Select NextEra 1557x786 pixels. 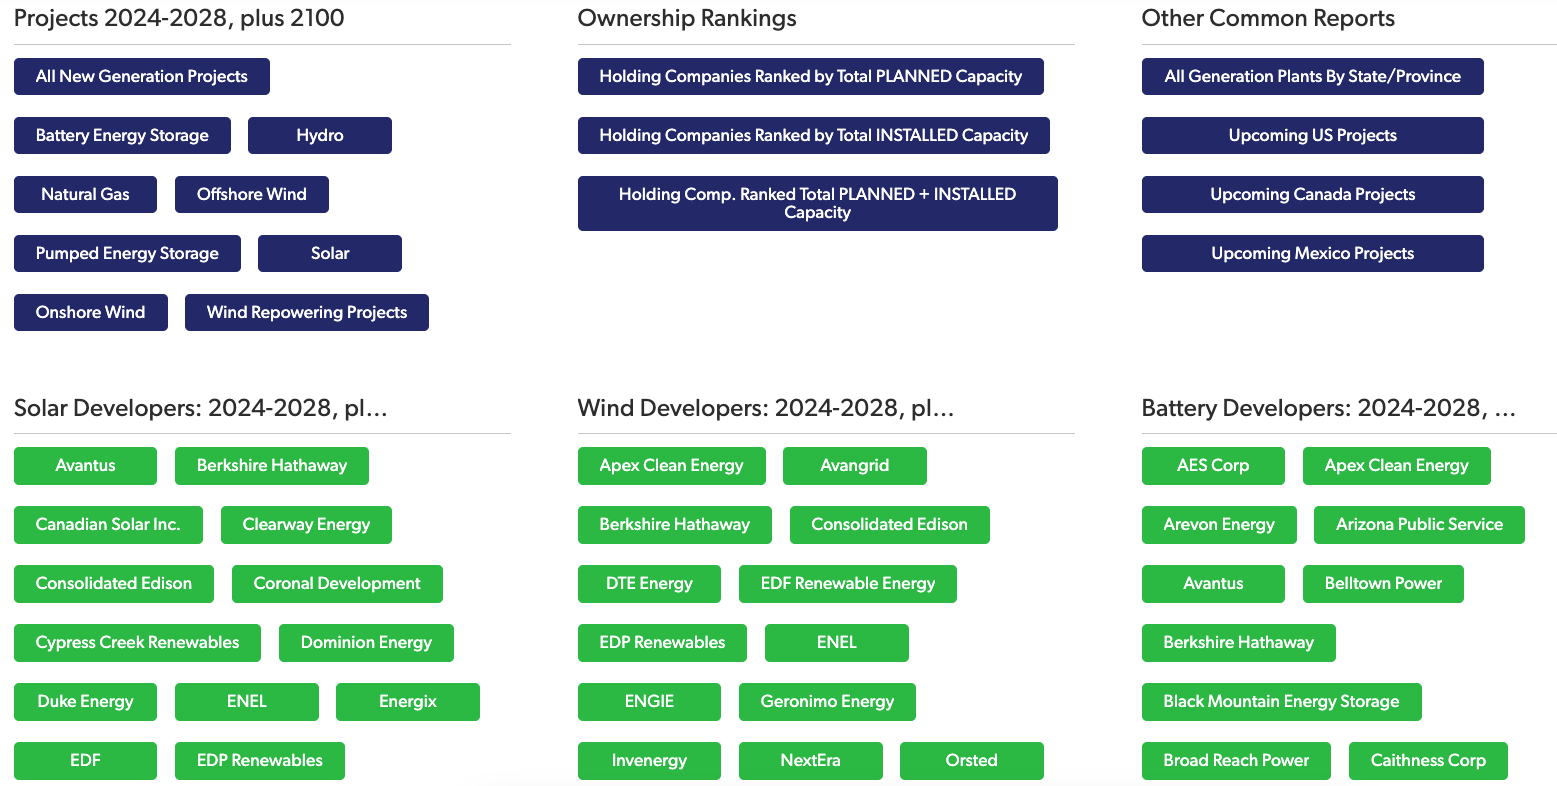pyautogui.click(x=811, y=760)
